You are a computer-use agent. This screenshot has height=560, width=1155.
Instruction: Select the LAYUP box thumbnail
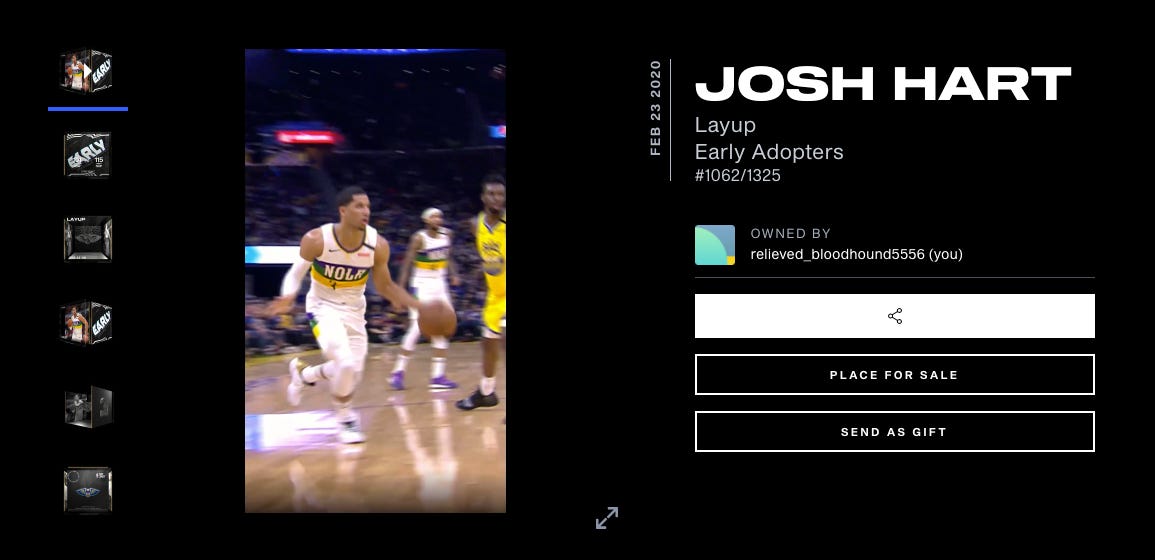click(87, 239)
